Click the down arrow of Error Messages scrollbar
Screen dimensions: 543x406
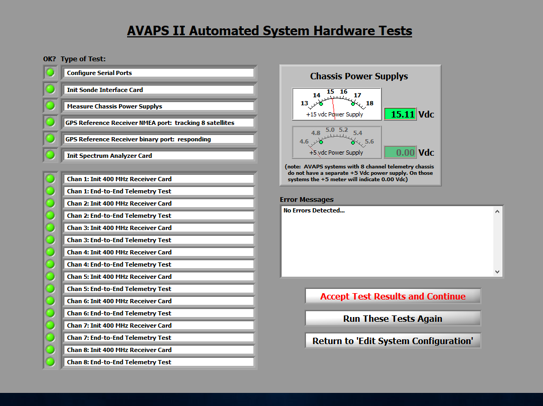point(497,272)
